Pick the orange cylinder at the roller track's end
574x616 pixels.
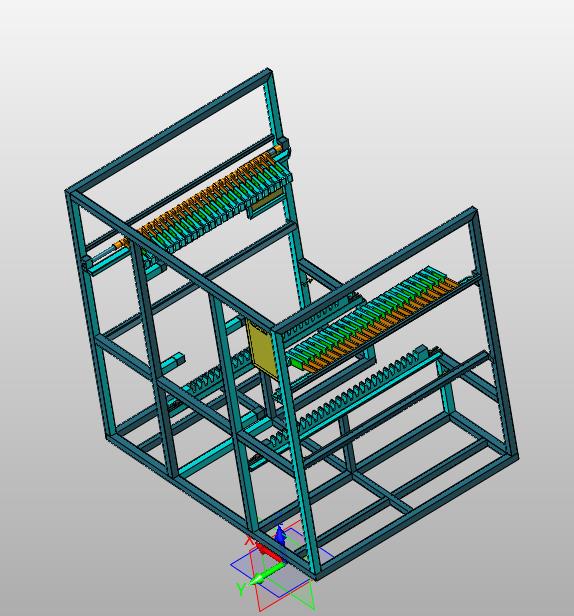(120, 245)
